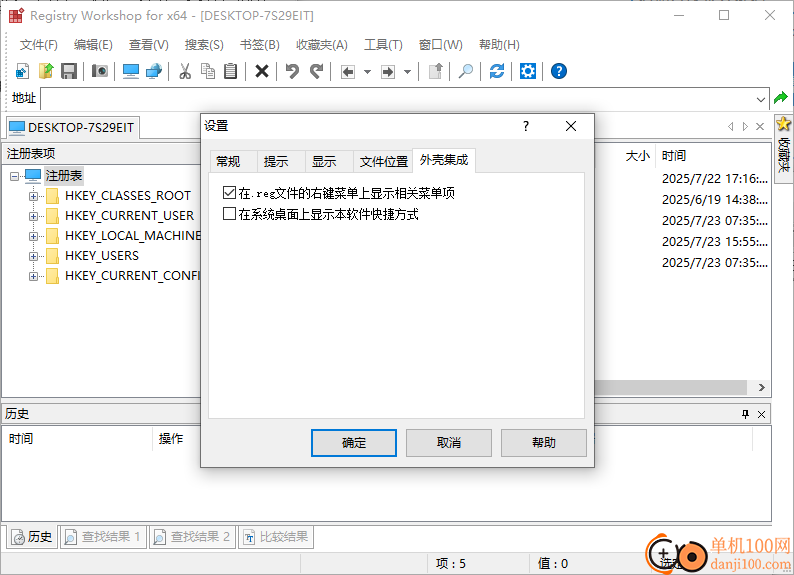
Task: Select HKEY_USERS tree item
Action: 102,256
